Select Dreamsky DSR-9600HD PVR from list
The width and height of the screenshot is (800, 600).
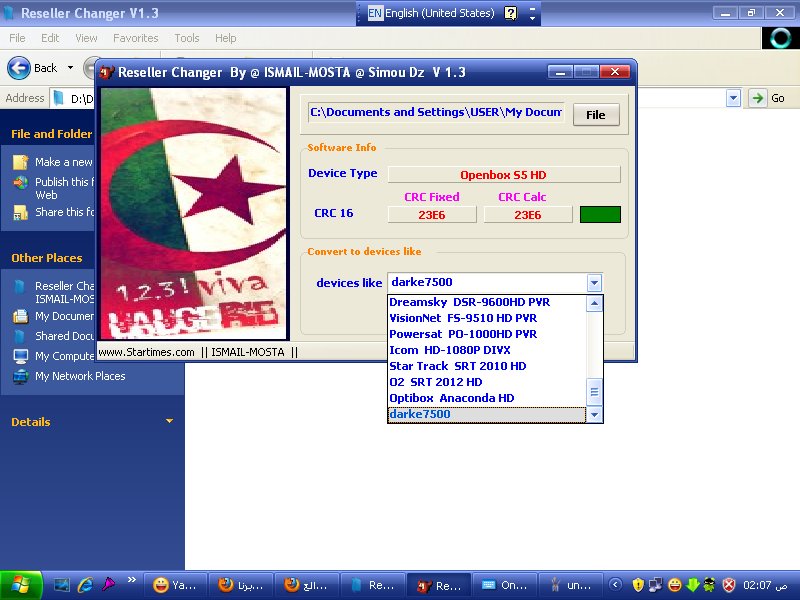point(487,302)
